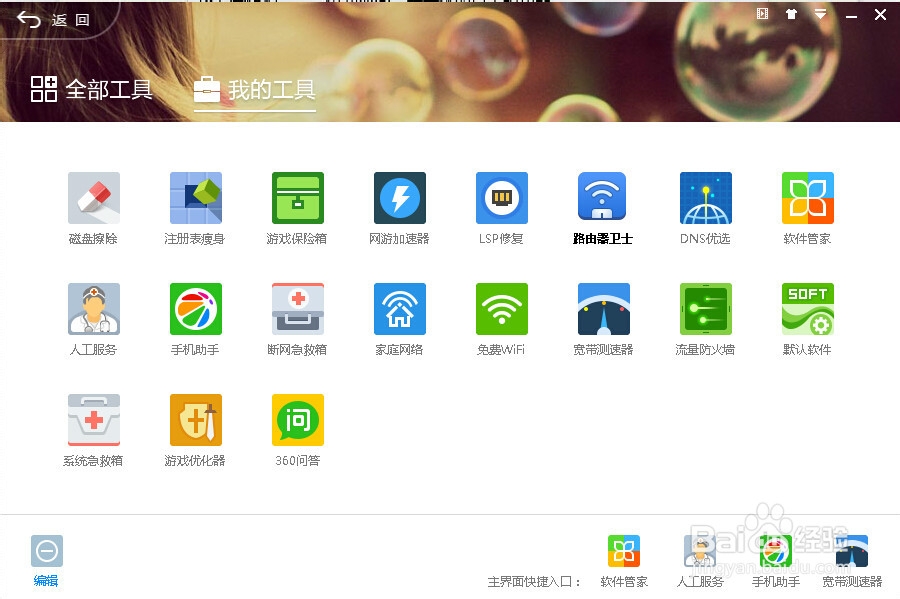Screen dimensions: 900x599
Task: Open 软件管家 in the tool grid
Action: 808,198
